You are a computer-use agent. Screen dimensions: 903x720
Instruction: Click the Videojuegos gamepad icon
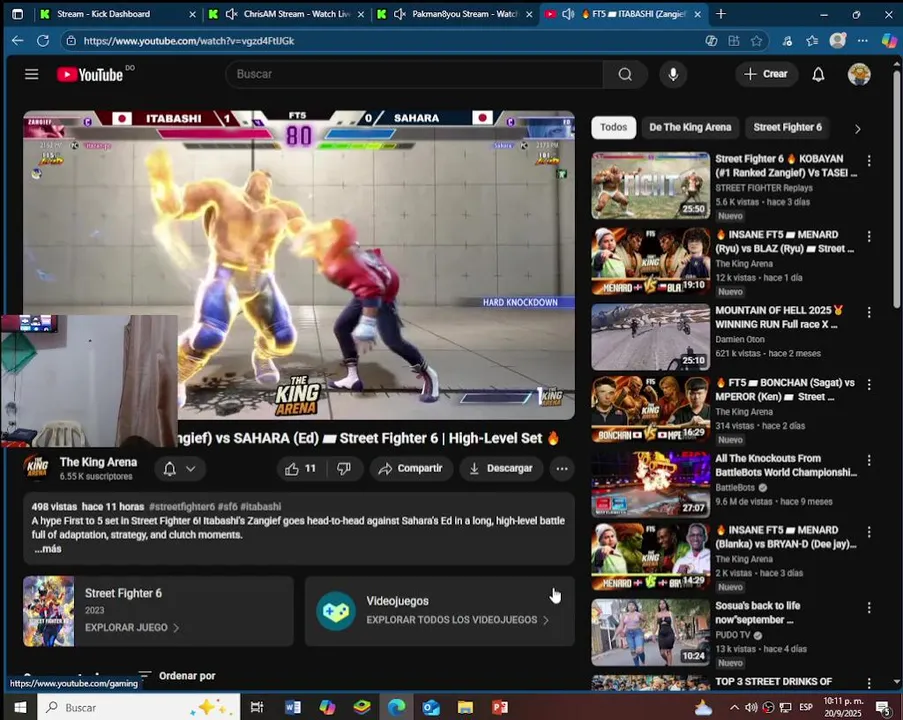point(336,611)
